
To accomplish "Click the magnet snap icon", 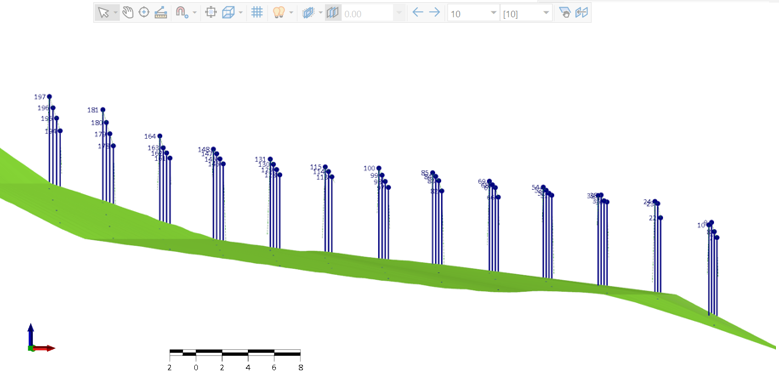I will [x=181, y=13].
